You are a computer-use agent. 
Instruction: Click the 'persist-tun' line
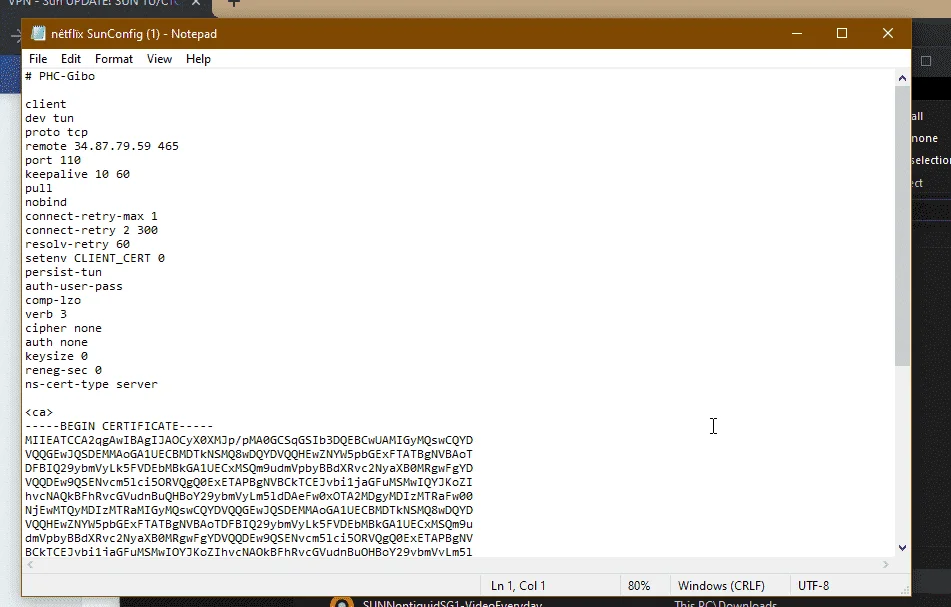(x=64, y=272)
